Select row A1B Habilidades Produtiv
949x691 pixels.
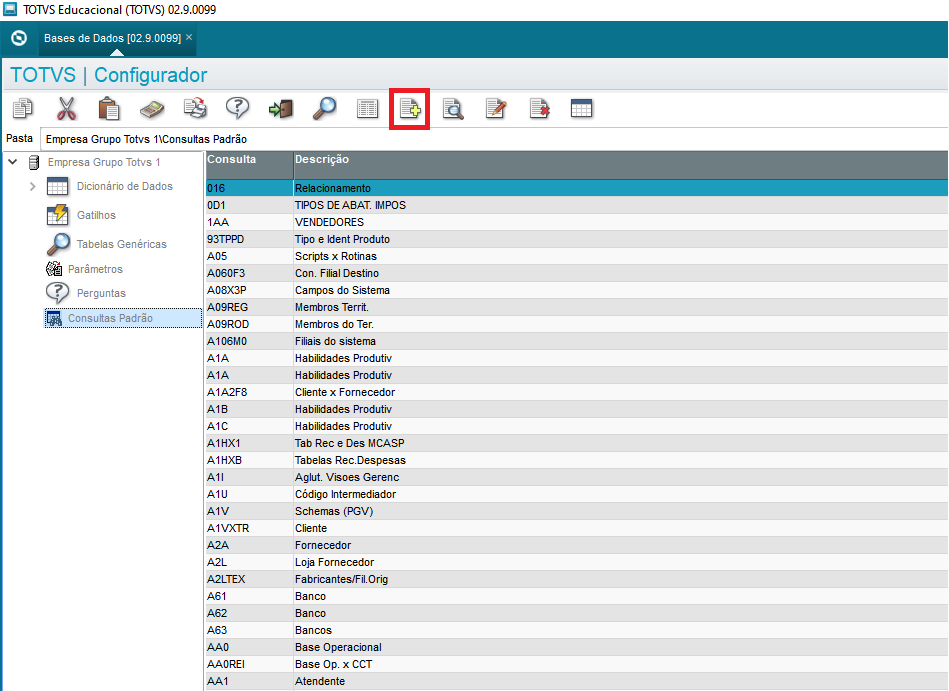click(577, 409)
